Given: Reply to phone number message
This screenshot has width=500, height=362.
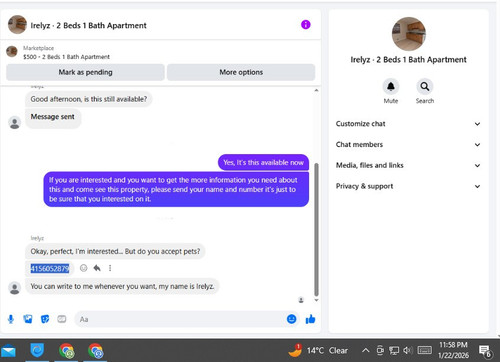Looking at the screenshot, I should (97, 268).
